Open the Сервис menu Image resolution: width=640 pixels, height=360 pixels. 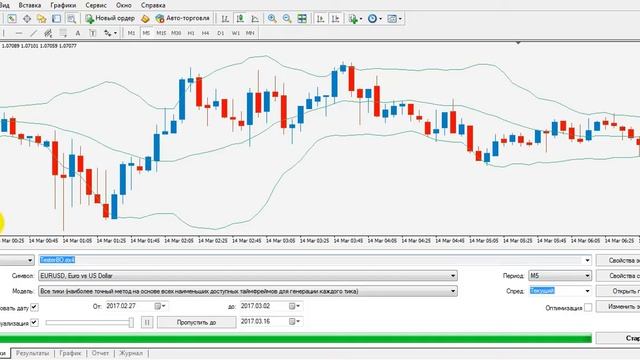point(96,5)
